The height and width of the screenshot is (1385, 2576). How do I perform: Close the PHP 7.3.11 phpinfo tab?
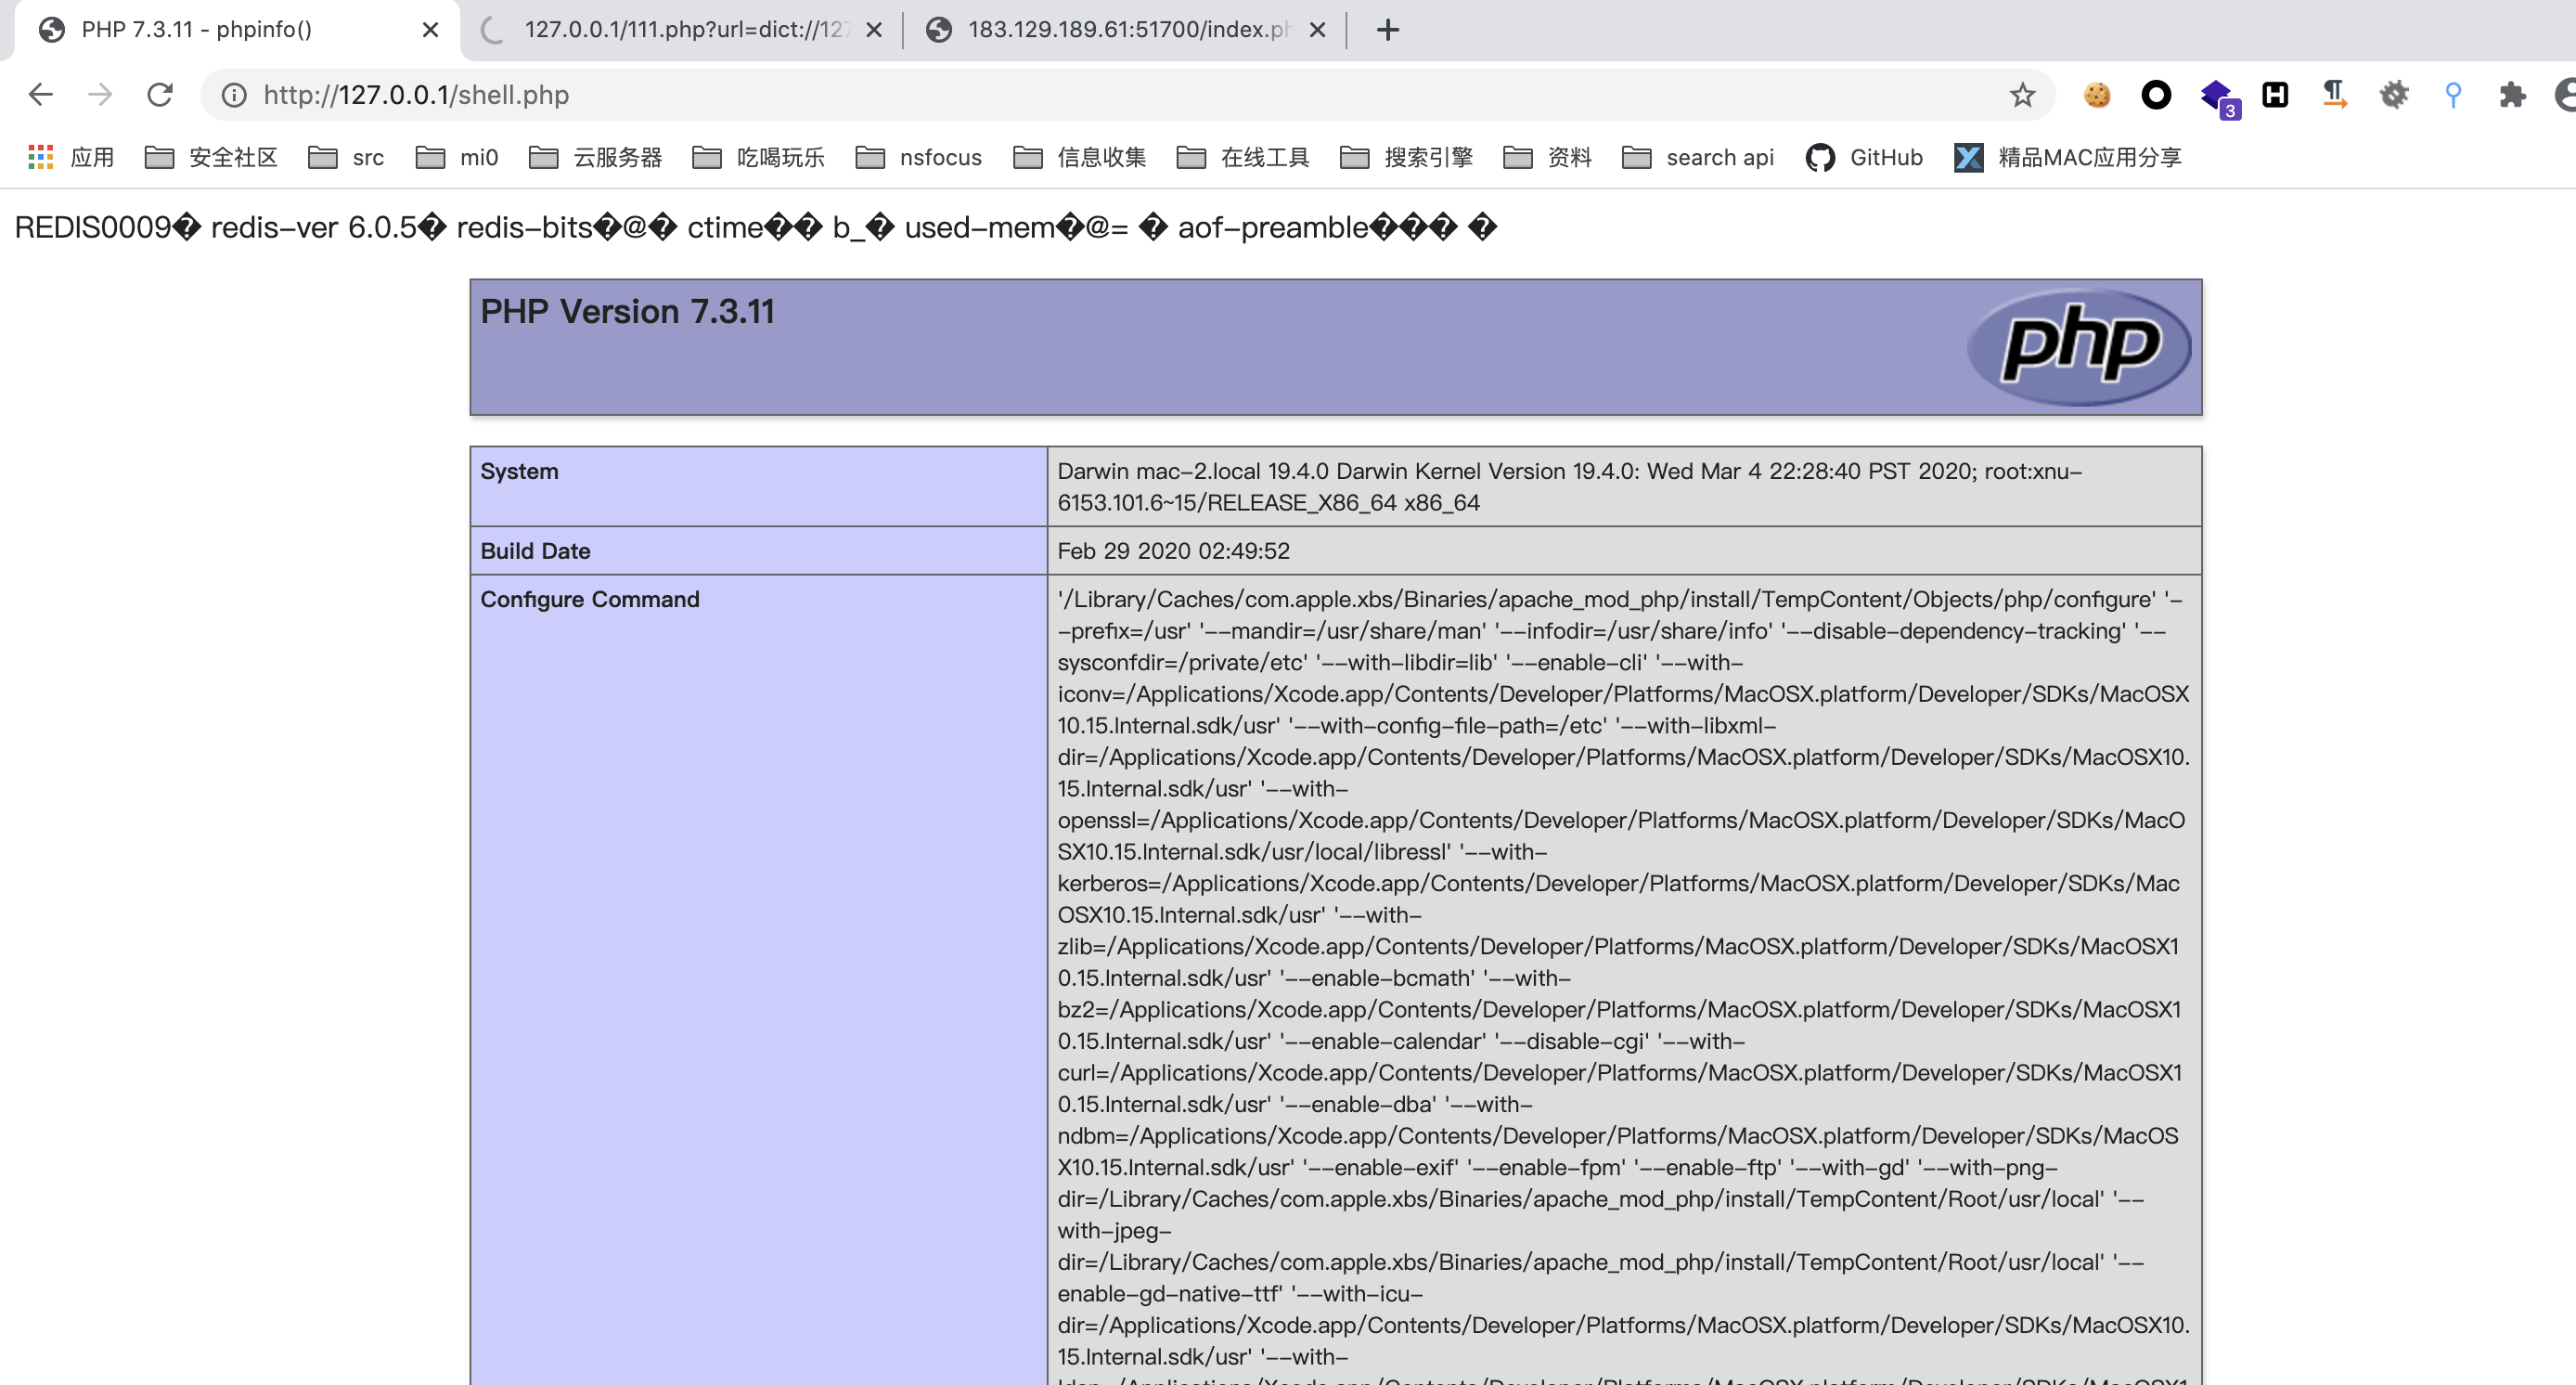pyautogui.click(x=430, y=30)
